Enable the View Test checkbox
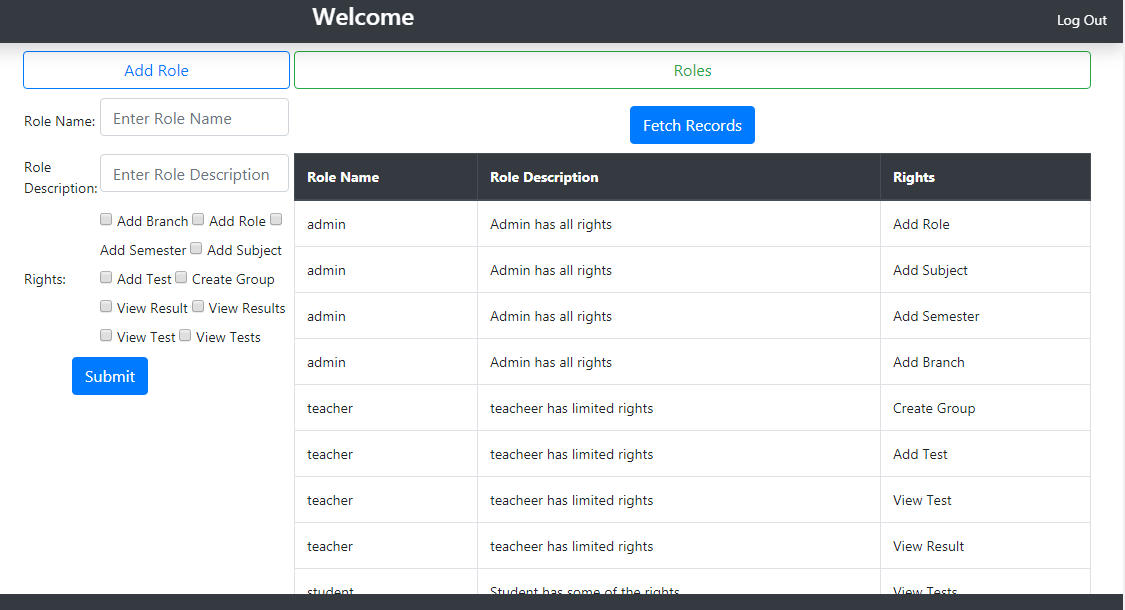 click(106, 335)
